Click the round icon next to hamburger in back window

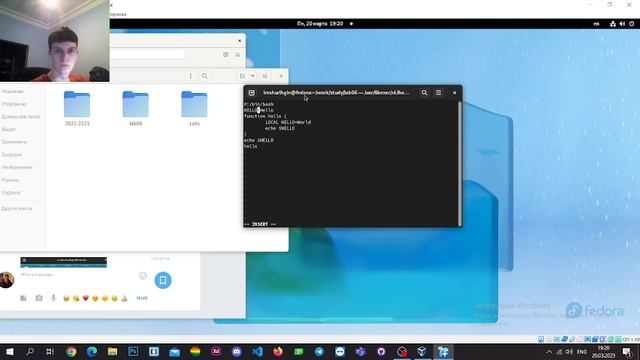coord(226,55)
